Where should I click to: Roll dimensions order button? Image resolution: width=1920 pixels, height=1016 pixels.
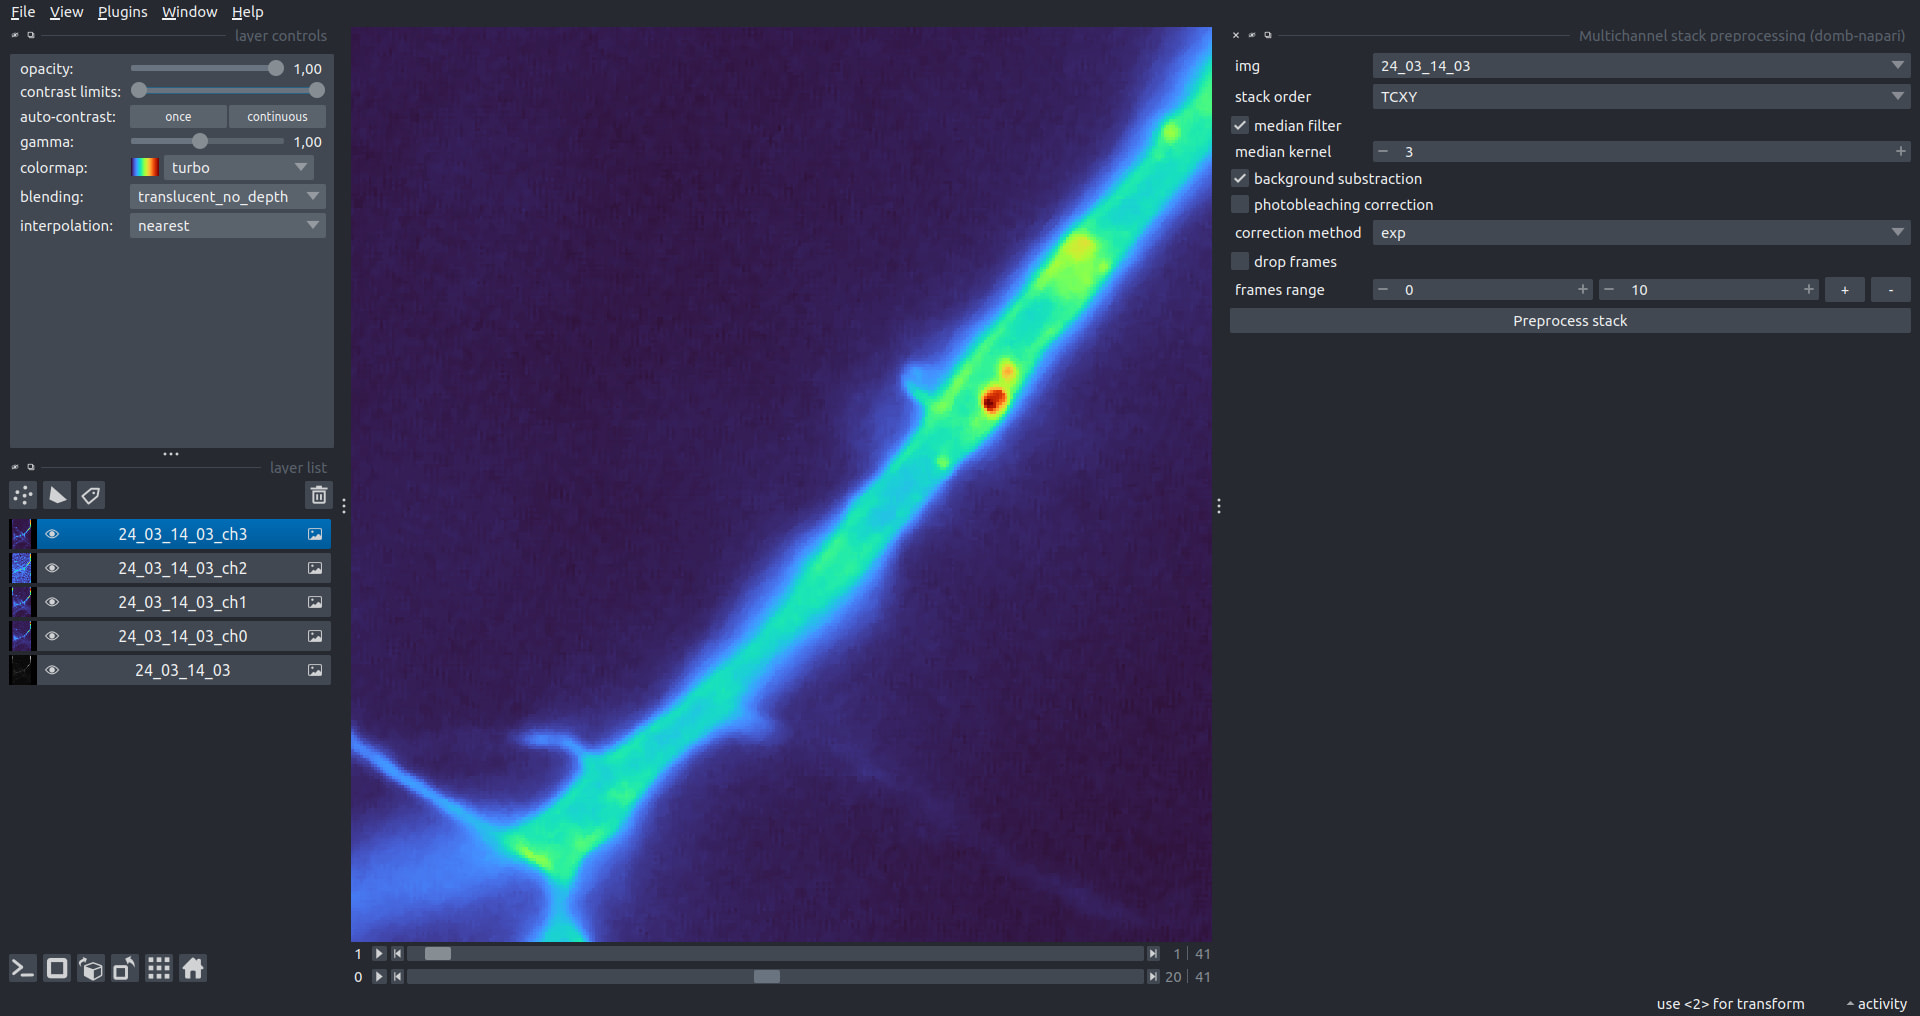[x=91, y=968]
